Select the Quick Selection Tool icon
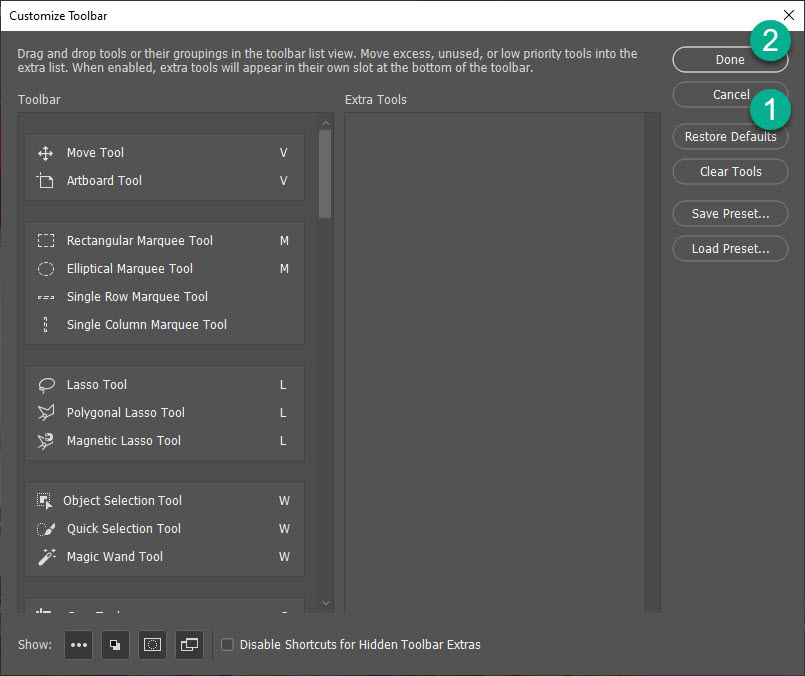The height and width of the screenshot is (676, 805). tap(45, 529)
